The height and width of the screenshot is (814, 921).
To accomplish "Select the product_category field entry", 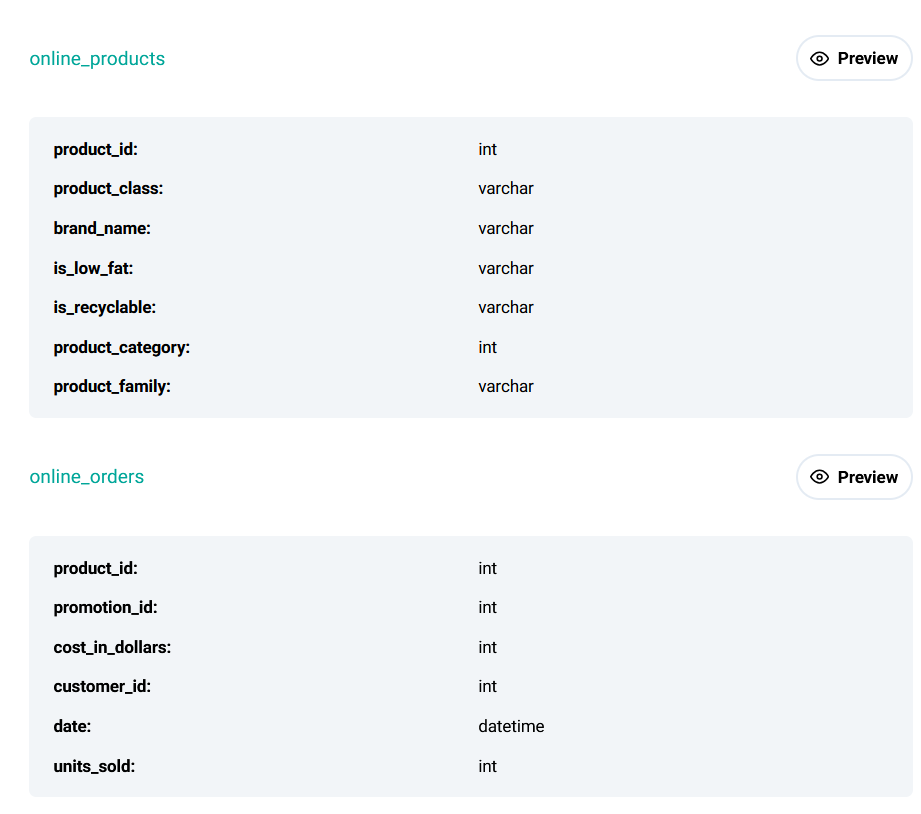I will pyautogui.click(x=122, y=347).
